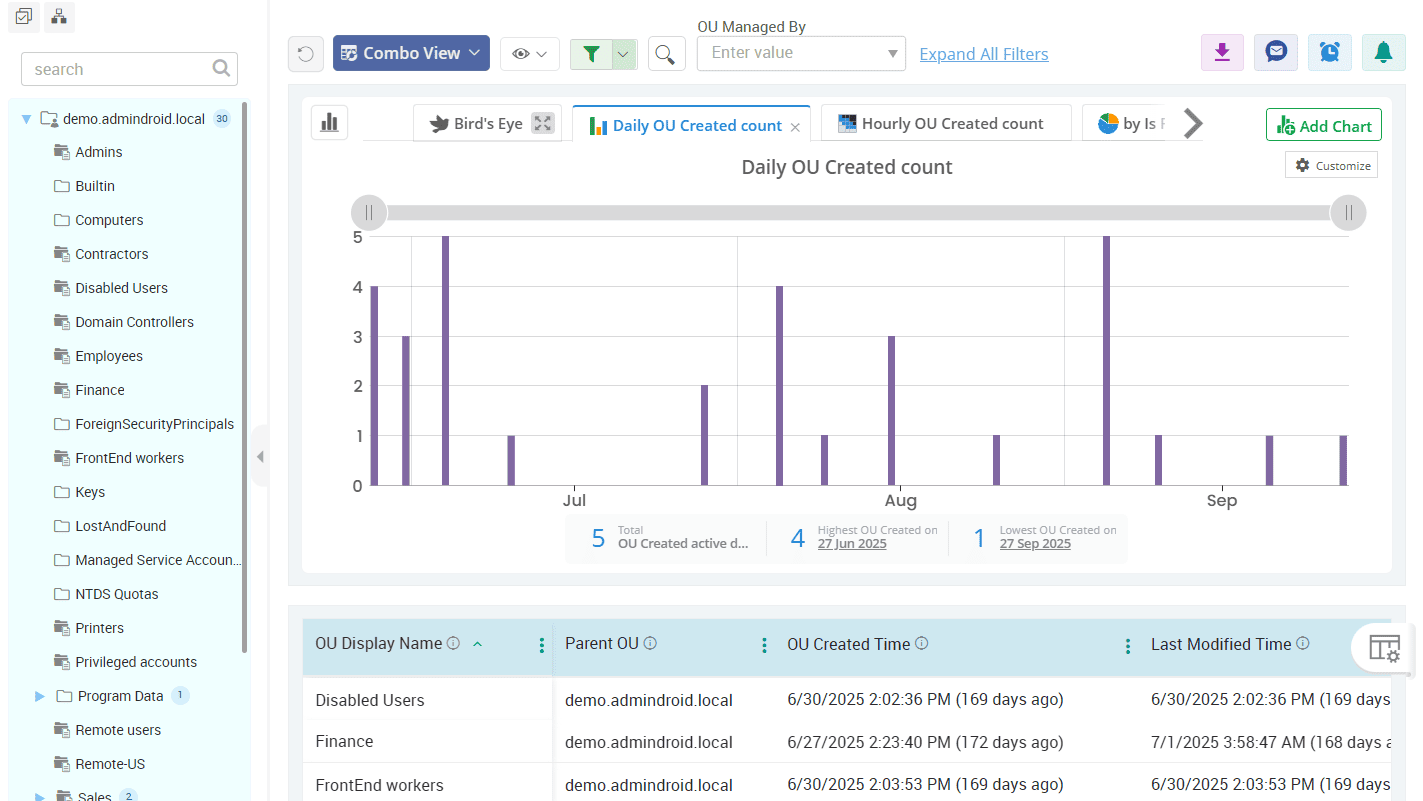Toggle the green filter funnel button

pyautogui.click(x=591, y=54)
